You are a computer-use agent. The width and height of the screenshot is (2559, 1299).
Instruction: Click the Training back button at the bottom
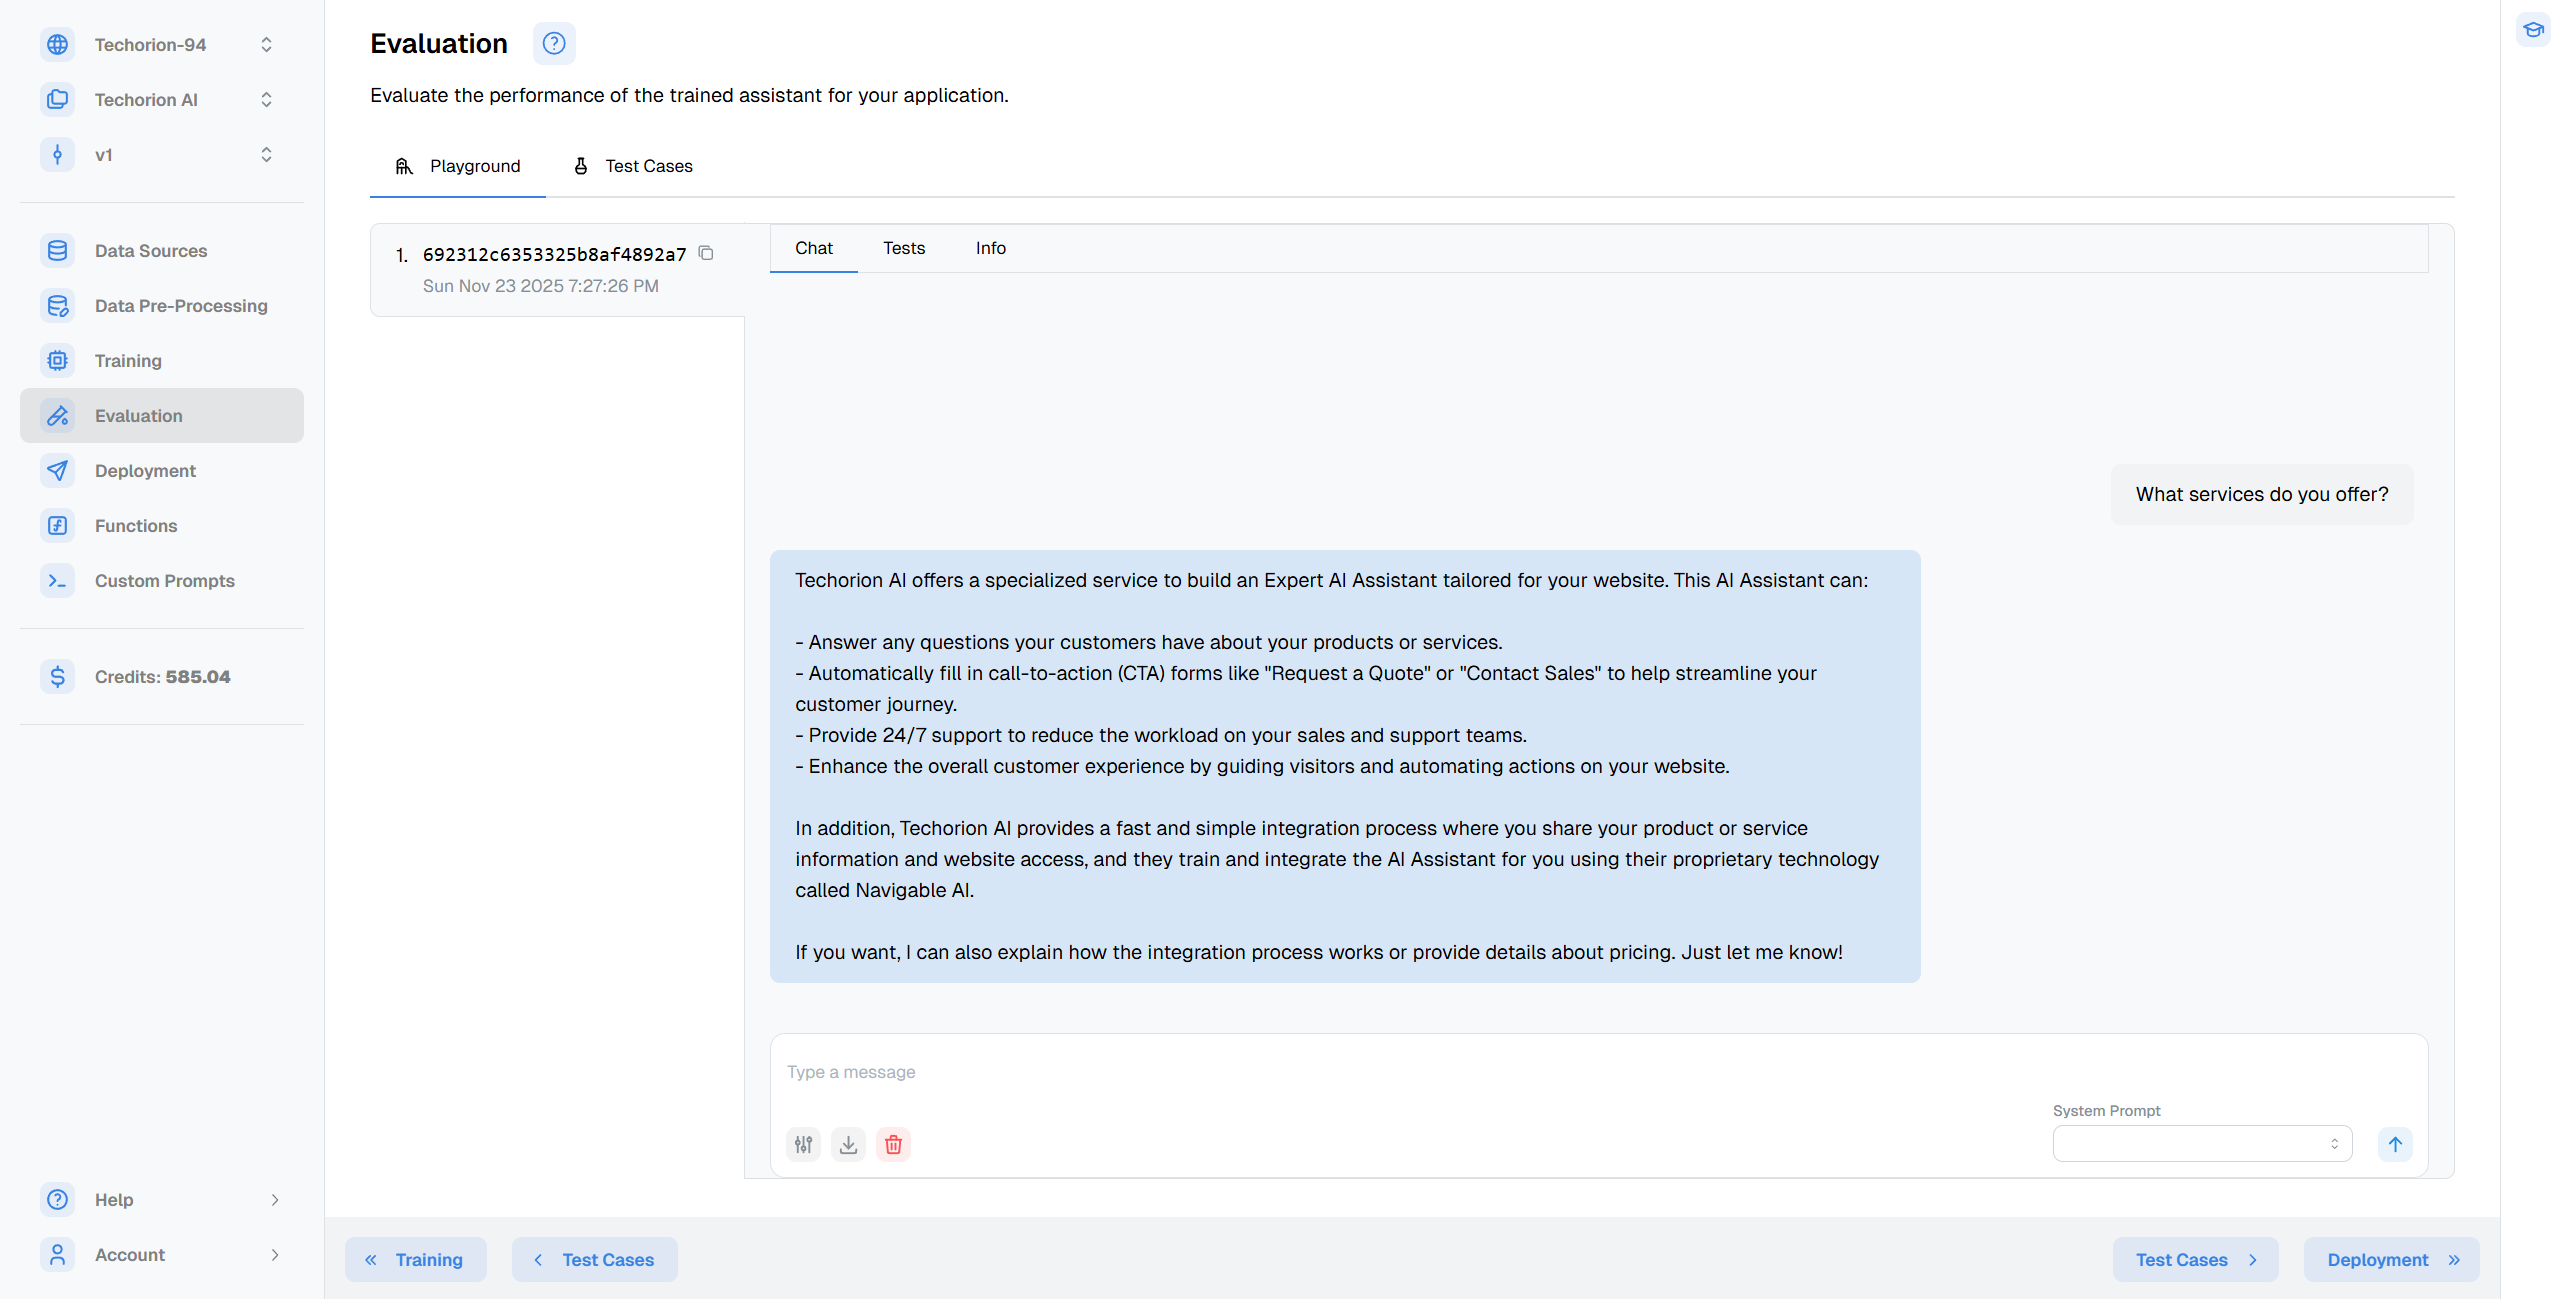click(x=416, y=1260)
